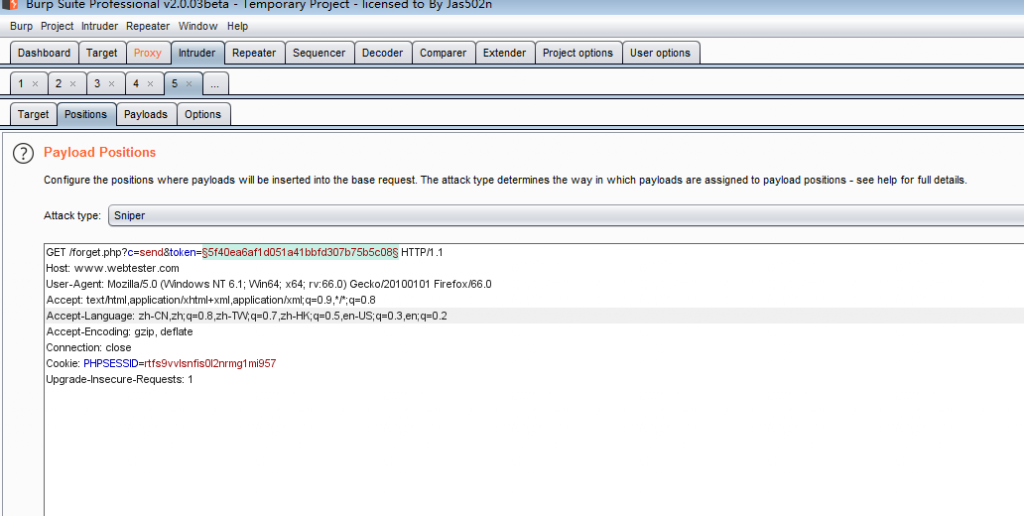The width and height of the screenshot is (1024, 516).
Task: Open the Repeater menu in menu bar
Action: 148,26
